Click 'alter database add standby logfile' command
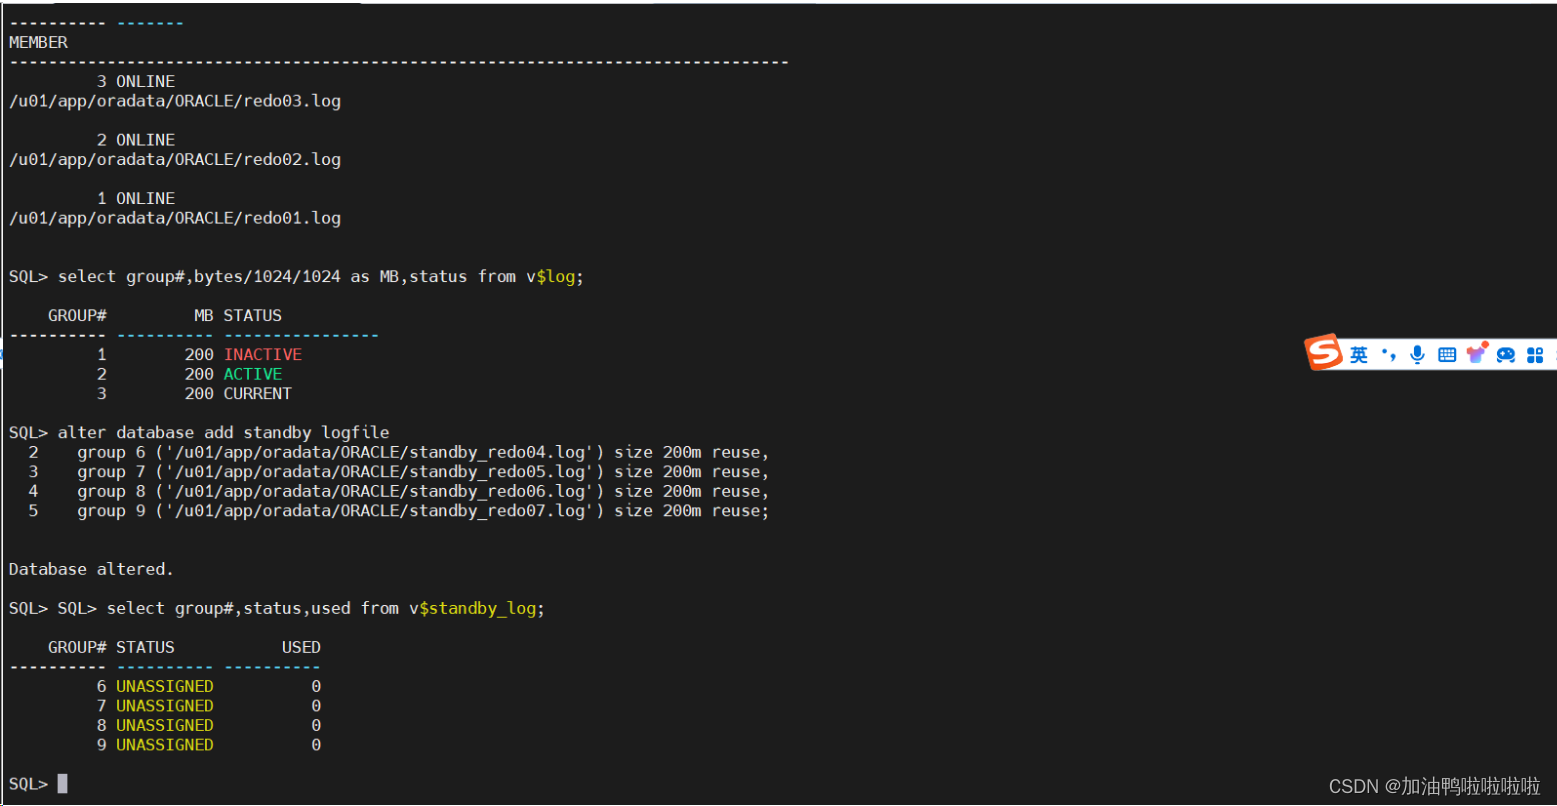 pos(223,433)
